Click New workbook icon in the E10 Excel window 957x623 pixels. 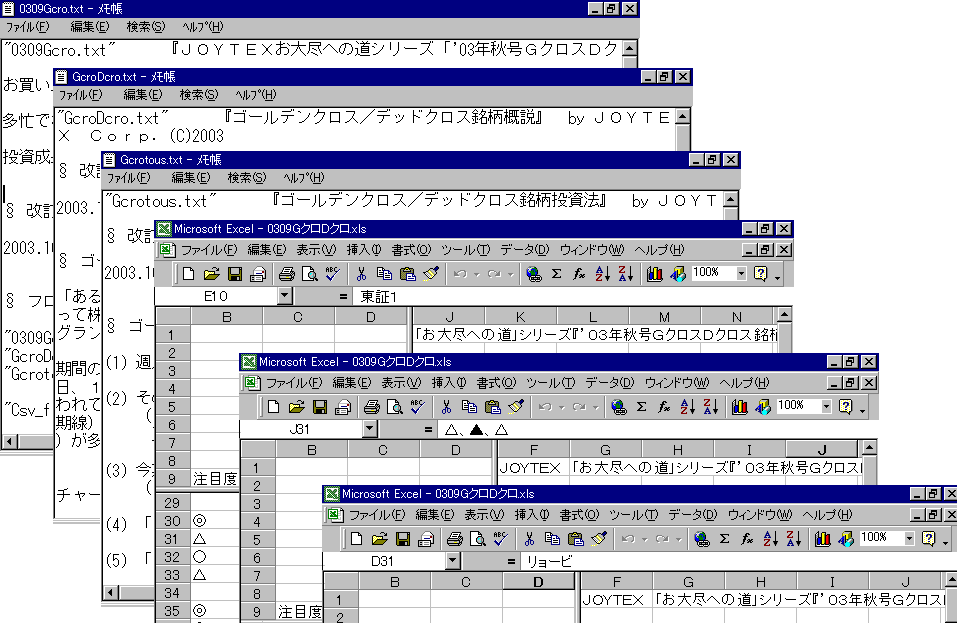coord(188,274)
